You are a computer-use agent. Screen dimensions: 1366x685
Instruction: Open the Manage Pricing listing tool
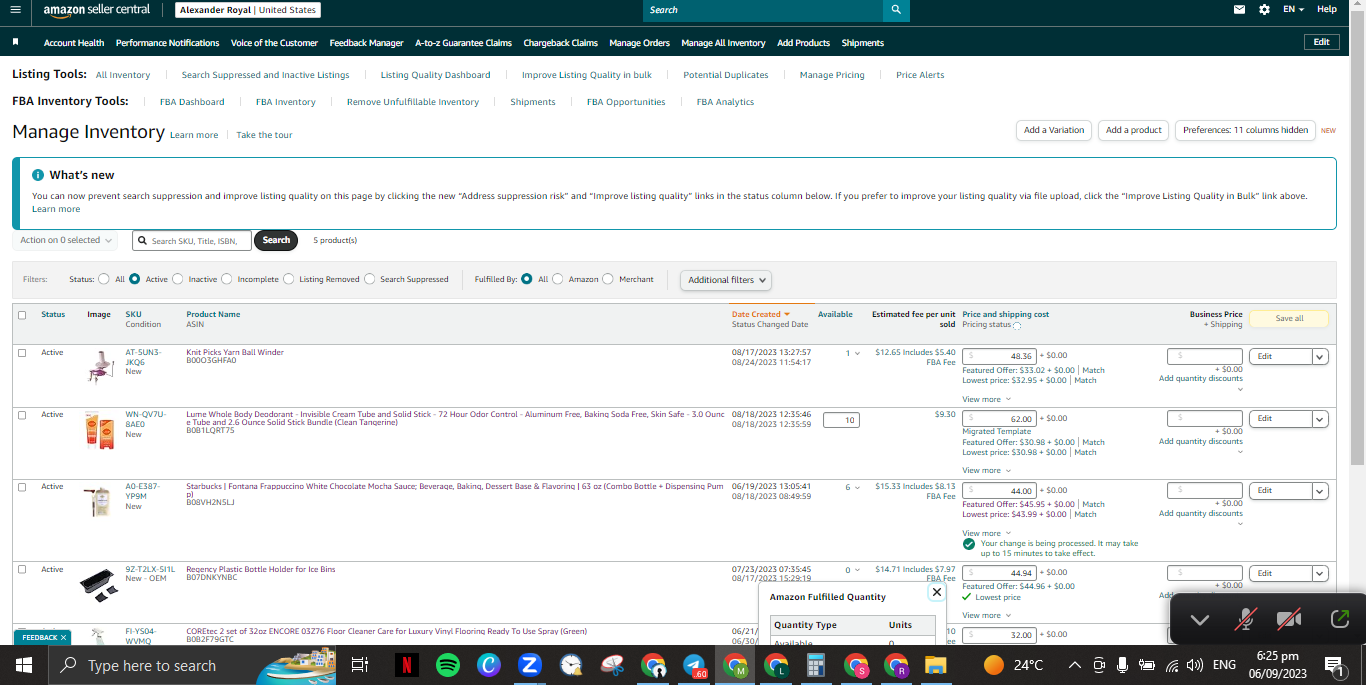[x=832, y=75]
